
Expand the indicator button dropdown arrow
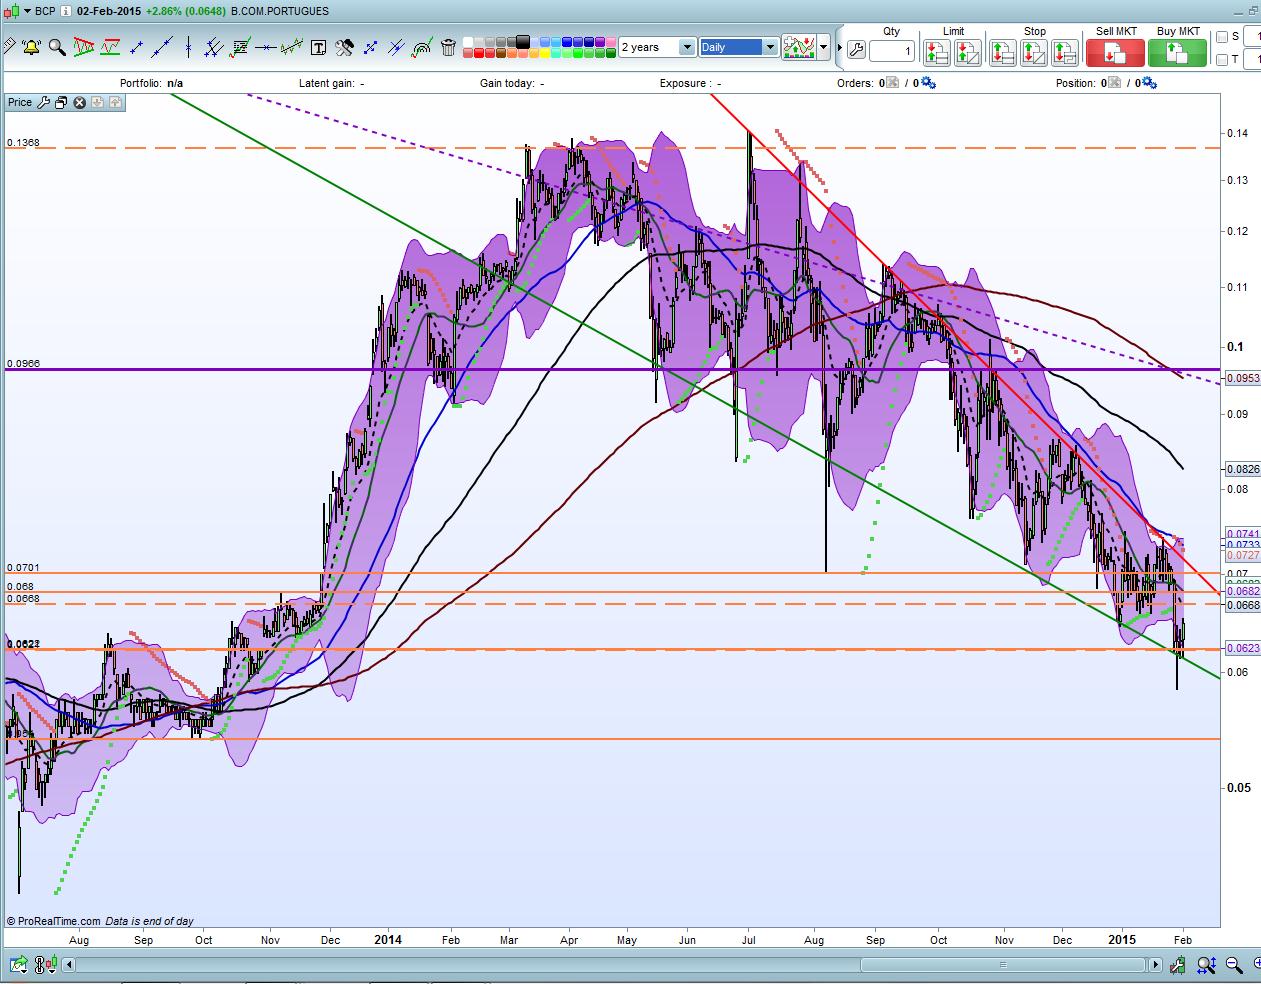[x=824, y=47]
